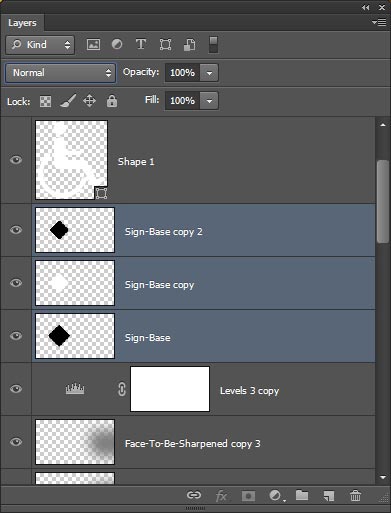Create new layer icon
391x513 pixels.
tap(329, 496)
